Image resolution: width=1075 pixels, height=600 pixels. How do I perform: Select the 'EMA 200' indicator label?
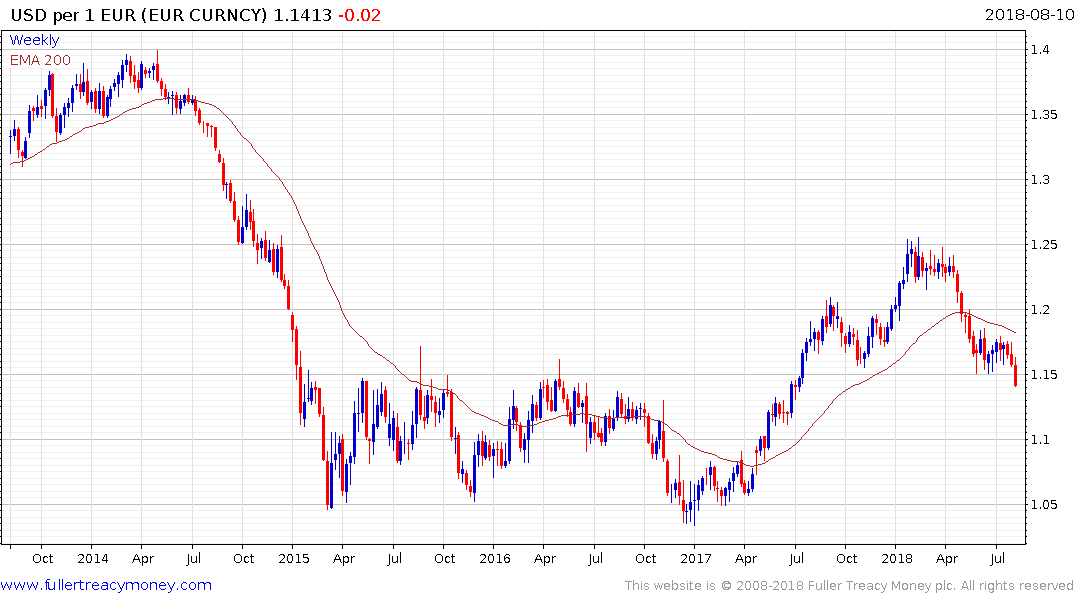40,60
